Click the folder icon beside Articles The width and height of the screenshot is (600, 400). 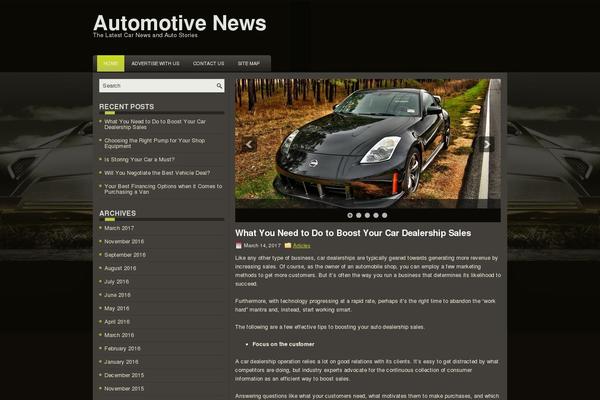[x=288, y=245]
